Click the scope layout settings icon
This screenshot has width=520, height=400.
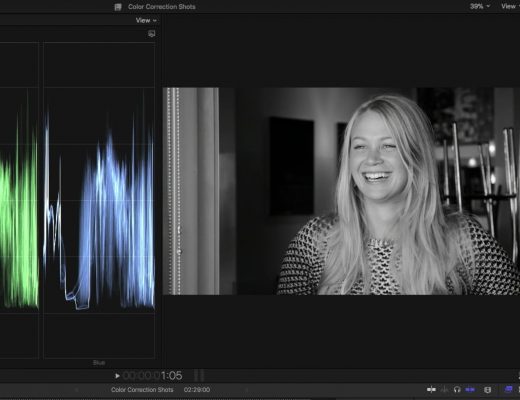[x=152, y=33]
